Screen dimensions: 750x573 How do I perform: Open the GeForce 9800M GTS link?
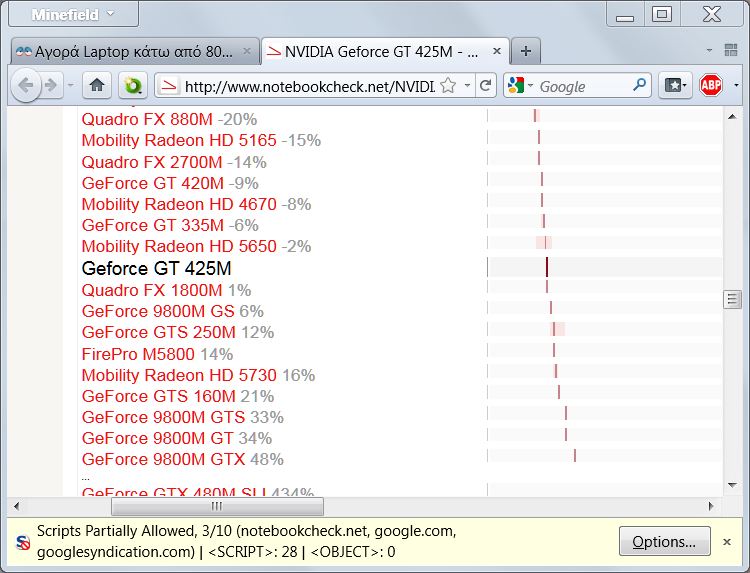[x=163, y=418]
